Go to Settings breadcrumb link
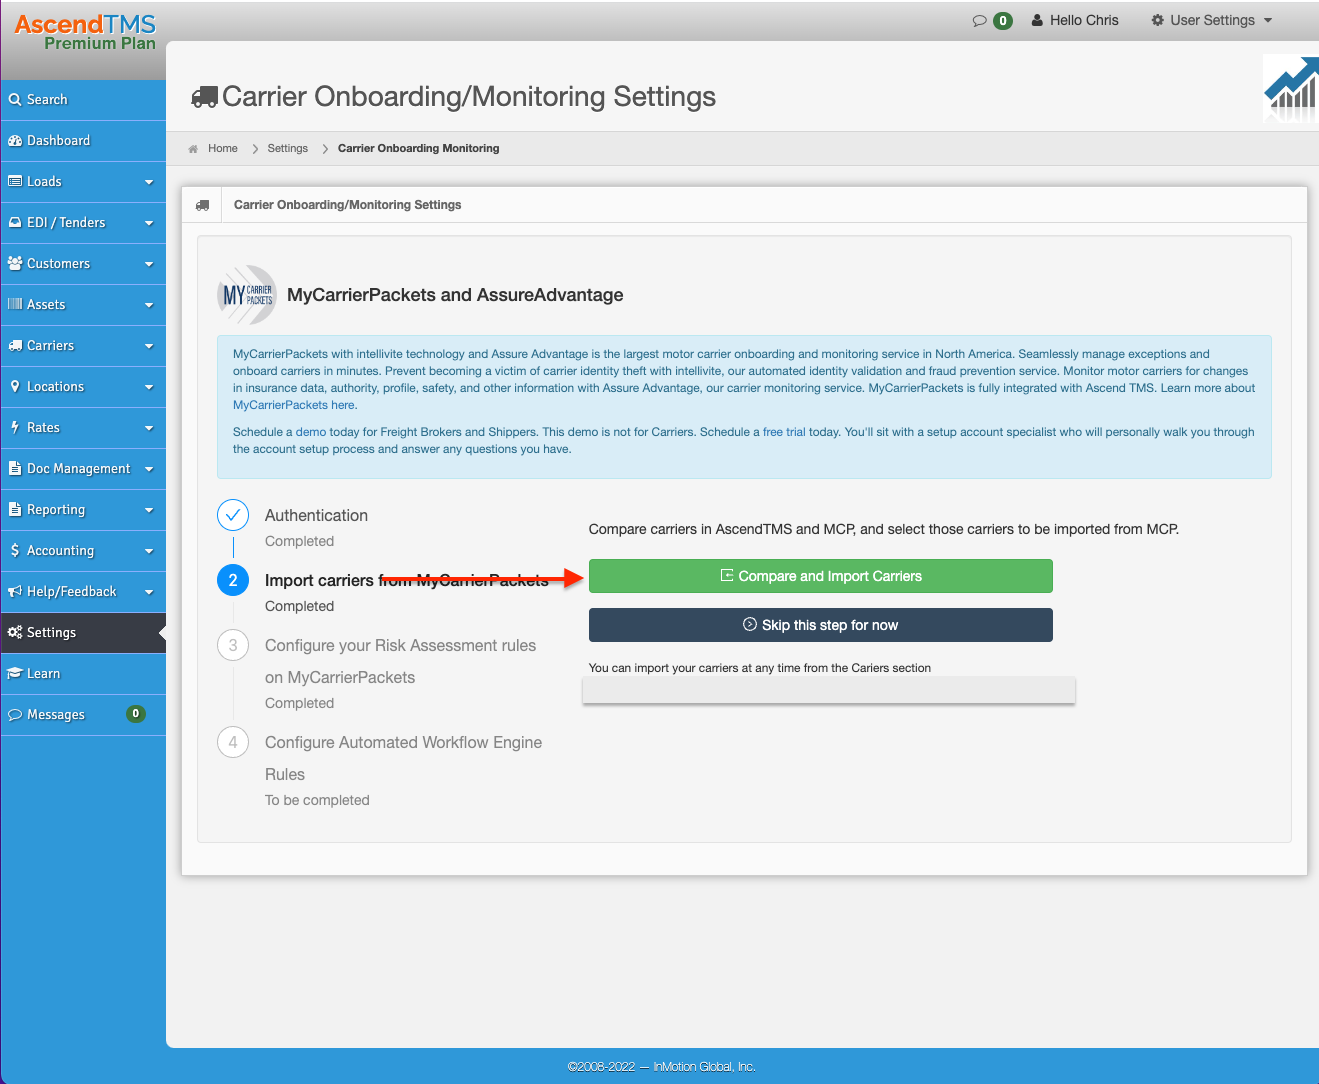Image resolution: width=1319 pixels, height=1084 pixels. click(288, 149)
